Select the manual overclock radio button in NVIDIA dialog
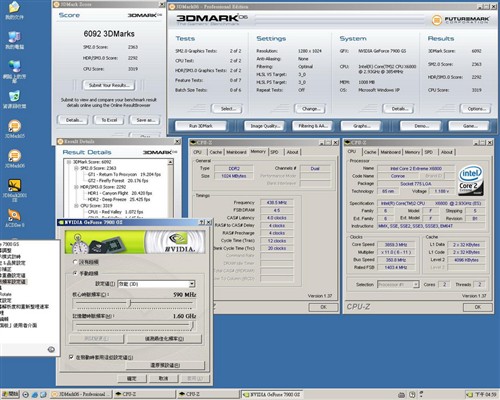The width and height of the screenshot is (500, 400). [x=75, y=273]
